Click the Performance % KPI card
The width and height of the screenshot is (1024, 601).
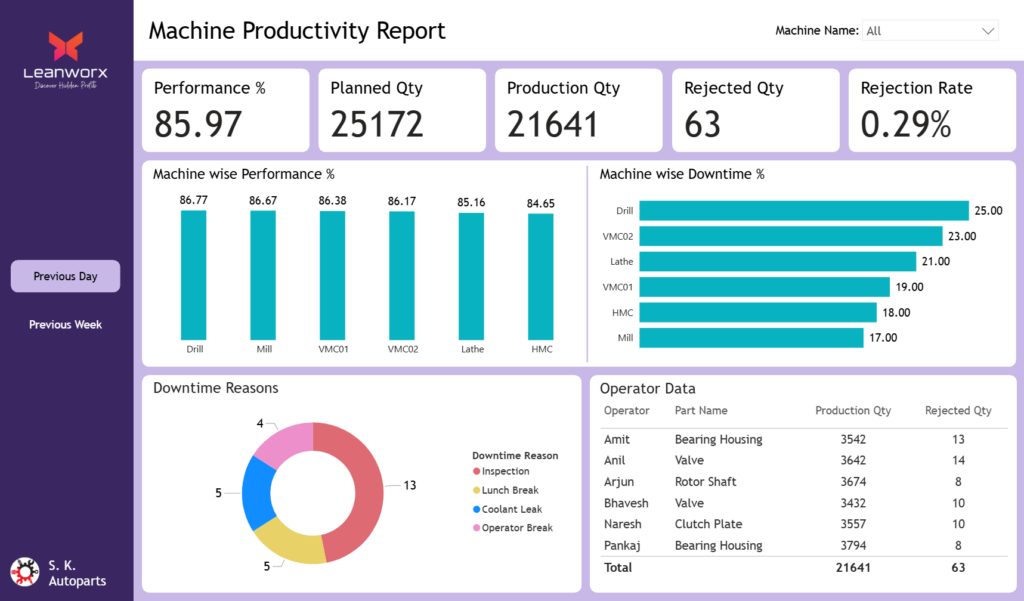click(225, 110)
